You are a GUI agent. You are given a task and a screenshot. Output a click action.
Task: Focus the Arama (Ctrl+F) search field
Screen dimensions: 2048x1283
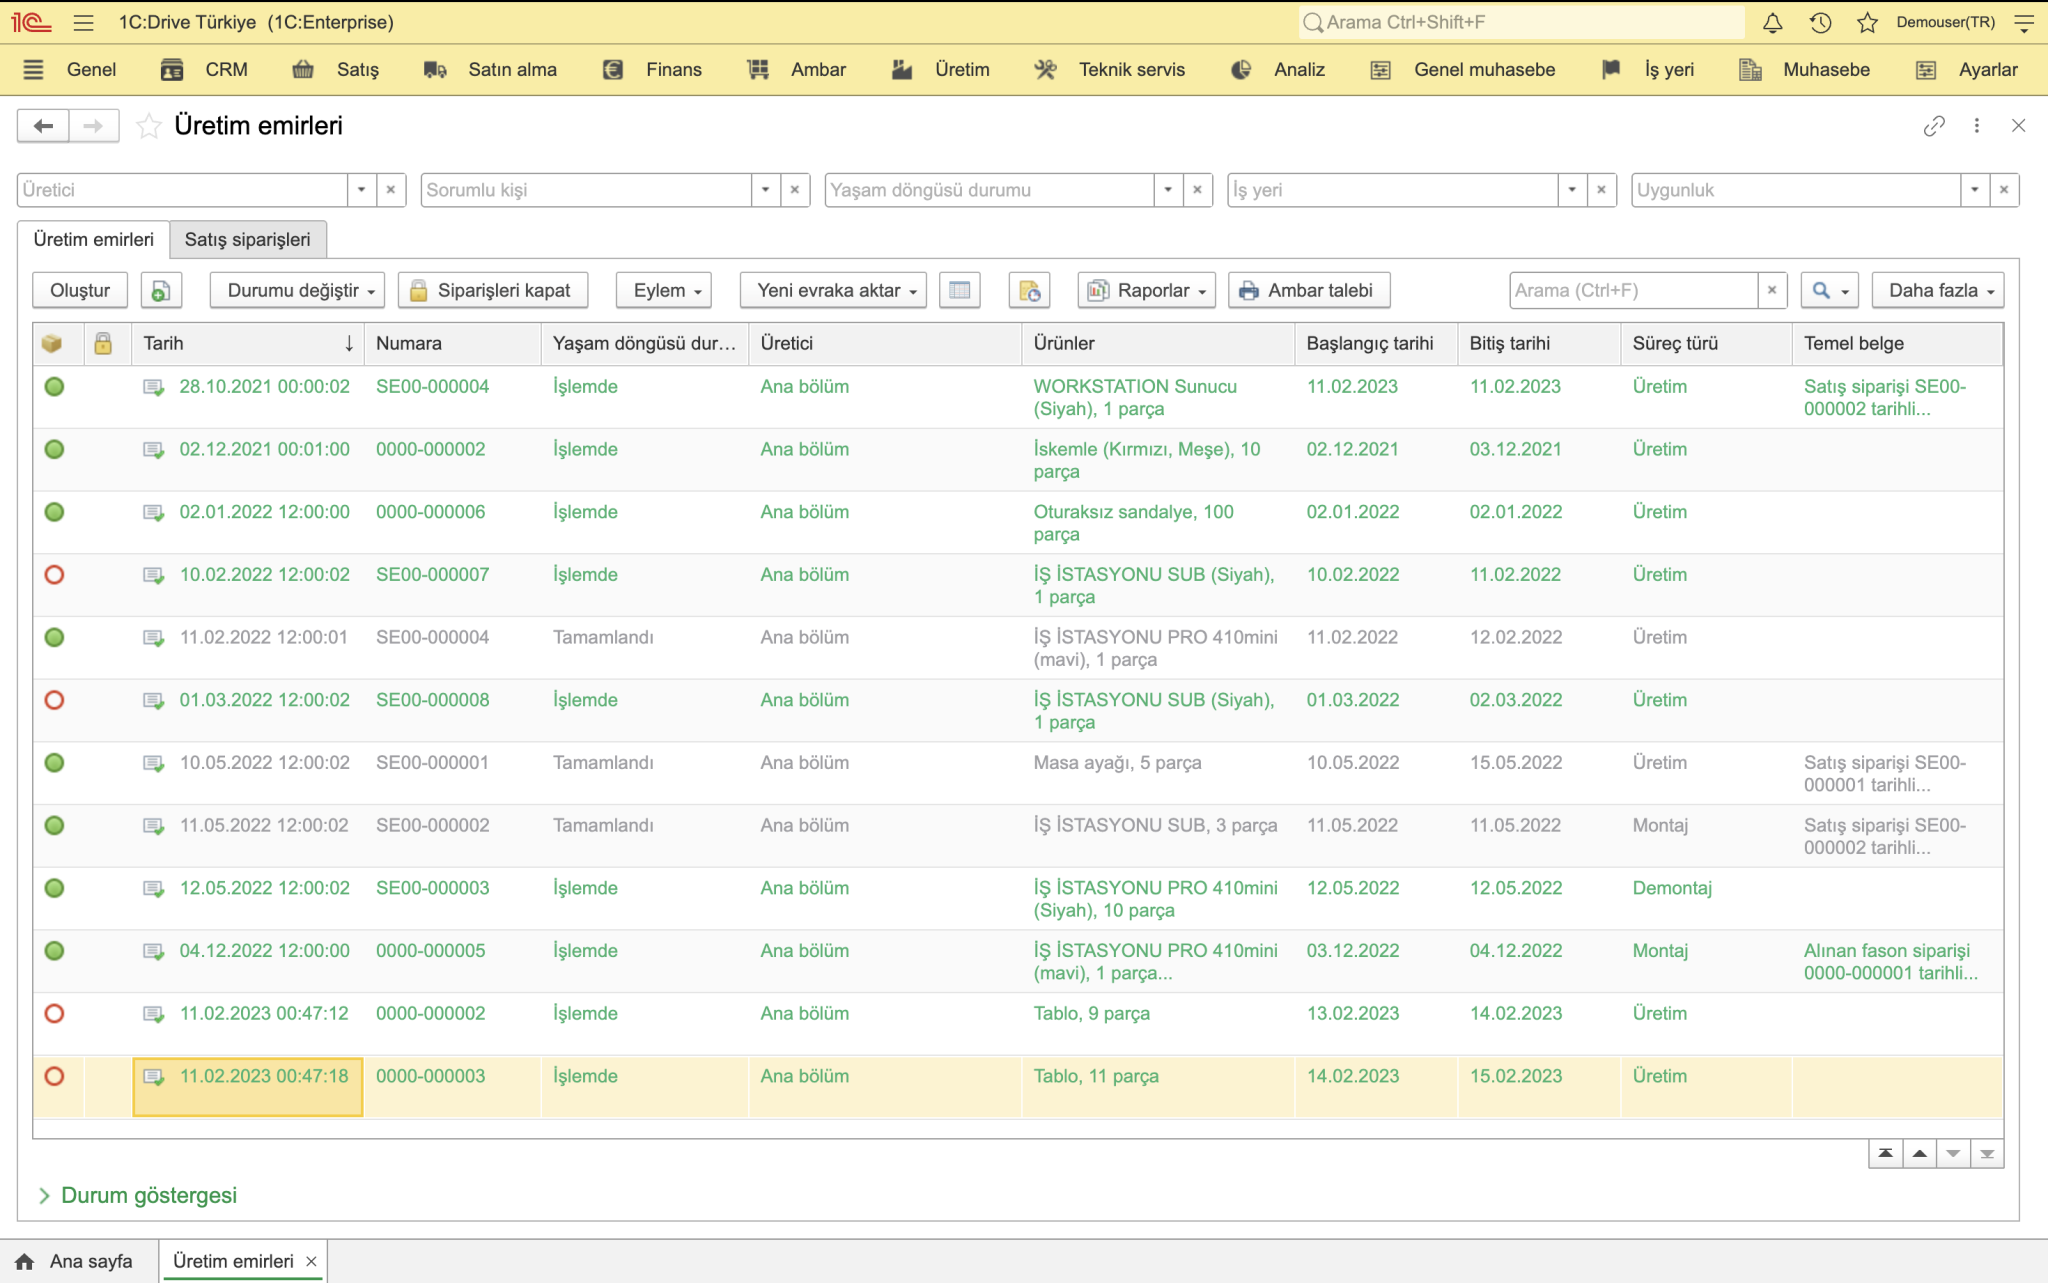pos(1633,290)
